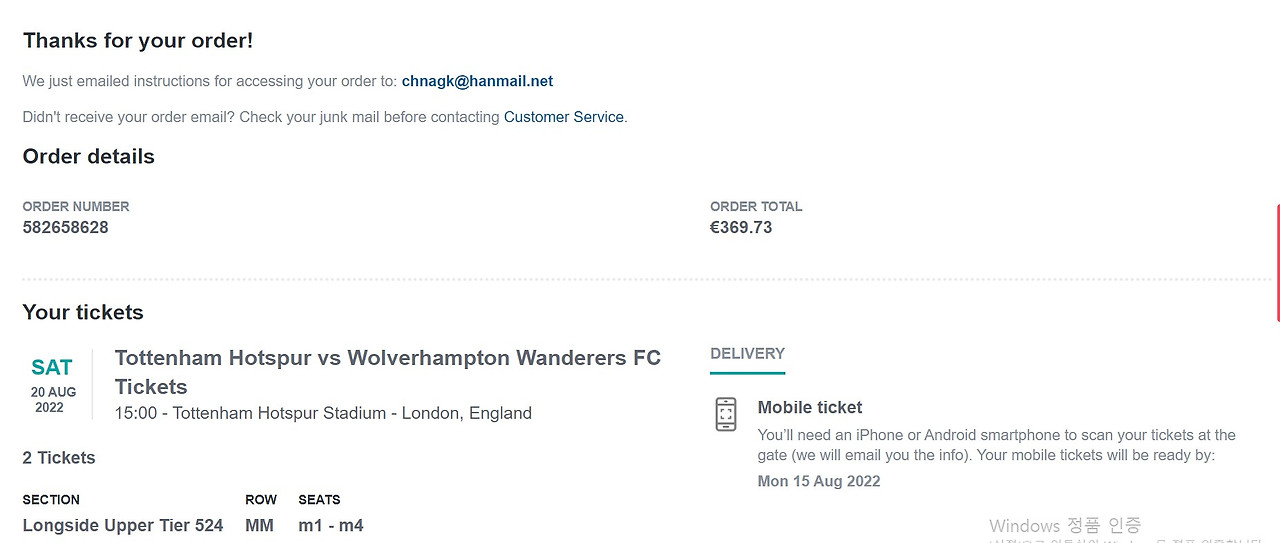Select the DELIVERY tab
The image size is (1280, 543).
pos(747,354)
